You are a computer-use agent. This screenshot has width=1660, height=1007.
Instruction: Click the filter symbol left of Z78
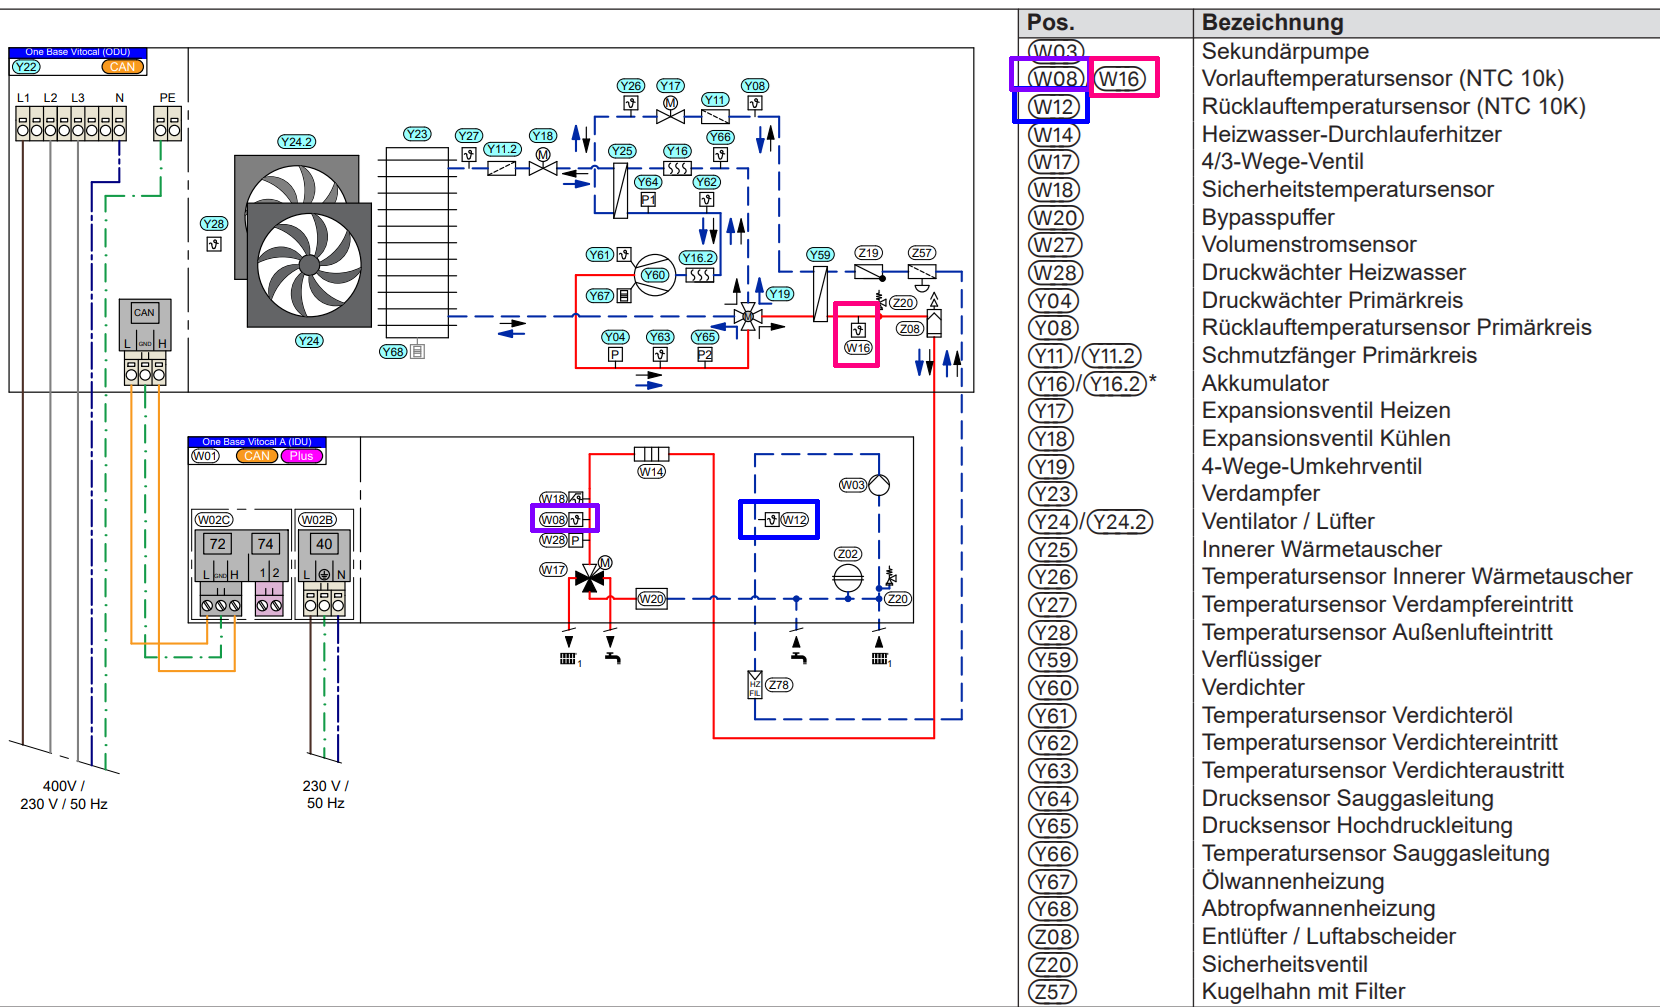tap(755, 685)
